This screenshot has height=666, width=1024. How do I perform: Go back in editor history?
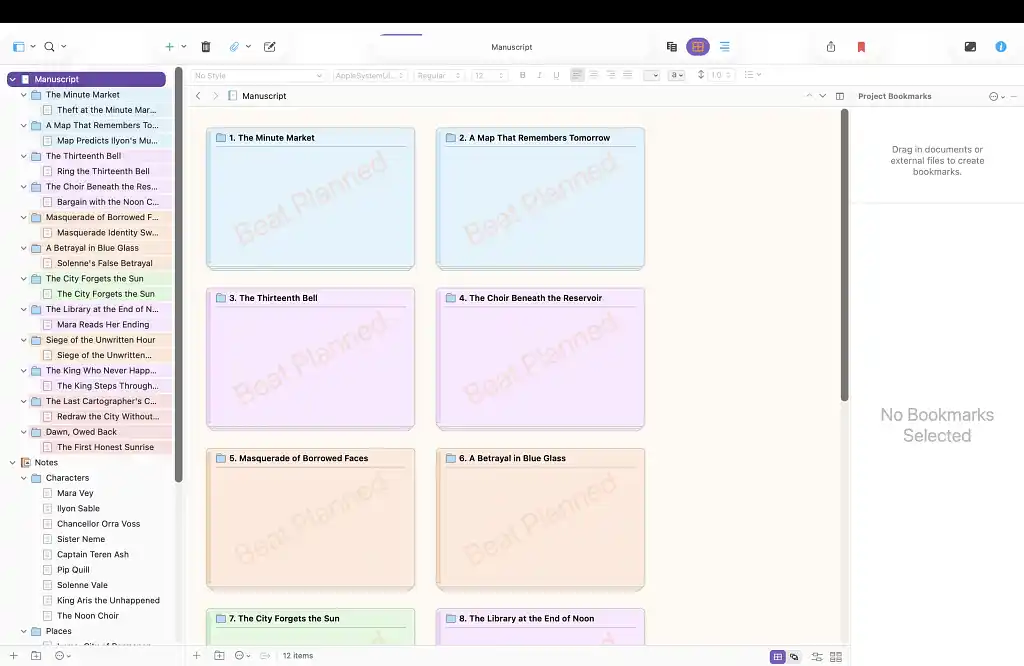pyautogui.click(x=198, y=96)
